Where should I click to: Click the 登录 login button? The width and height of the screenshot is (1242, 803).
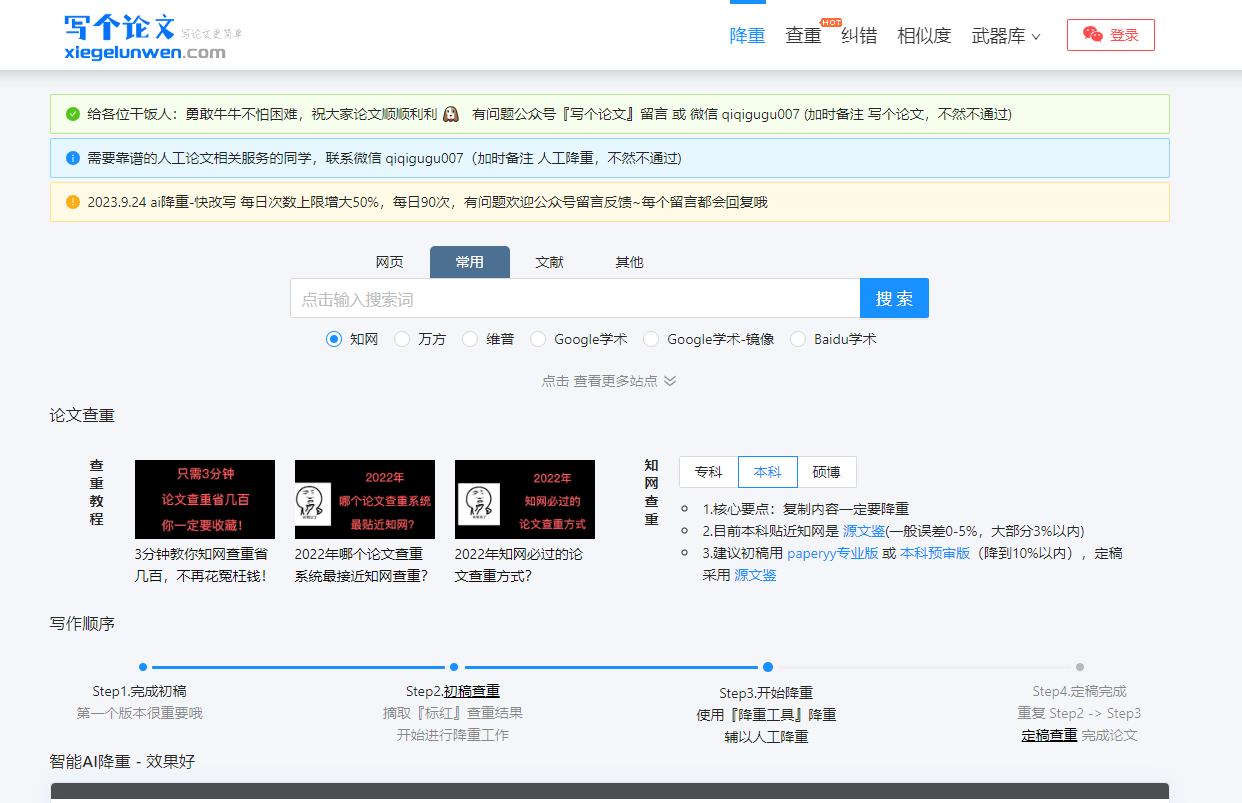1111,35
